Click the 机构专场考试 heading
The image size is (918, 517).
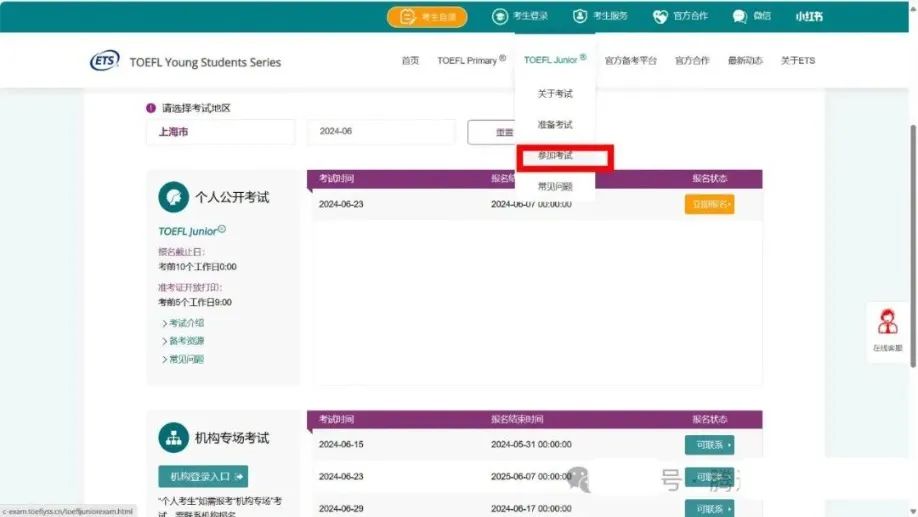pyautogui.click(x=232, y=438)
